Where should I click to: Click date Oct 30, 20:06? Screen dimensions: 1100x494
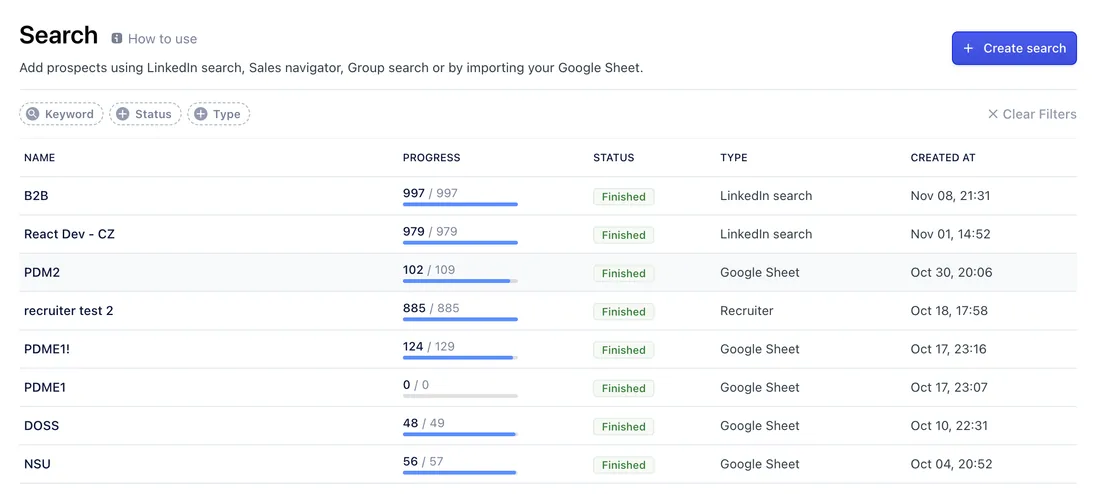[951, 272]
